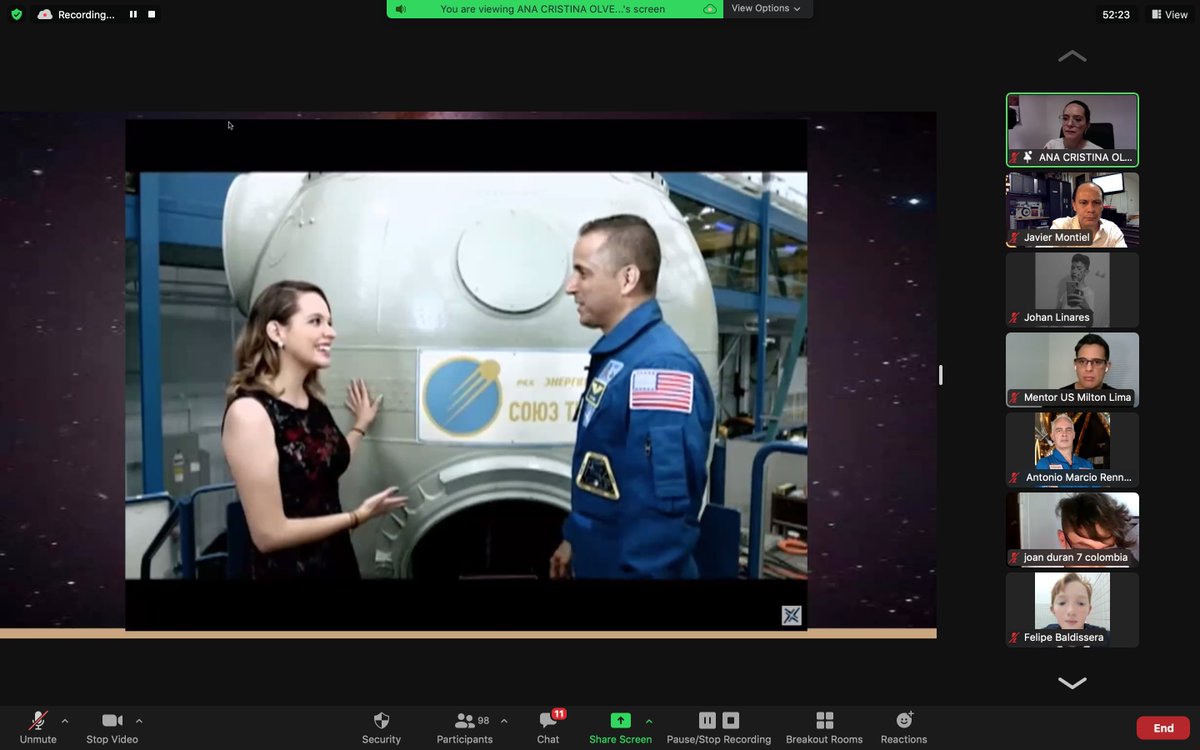Stop recording from the bottom toolbar
This screenshot has height=750, width=1200.
731,721
